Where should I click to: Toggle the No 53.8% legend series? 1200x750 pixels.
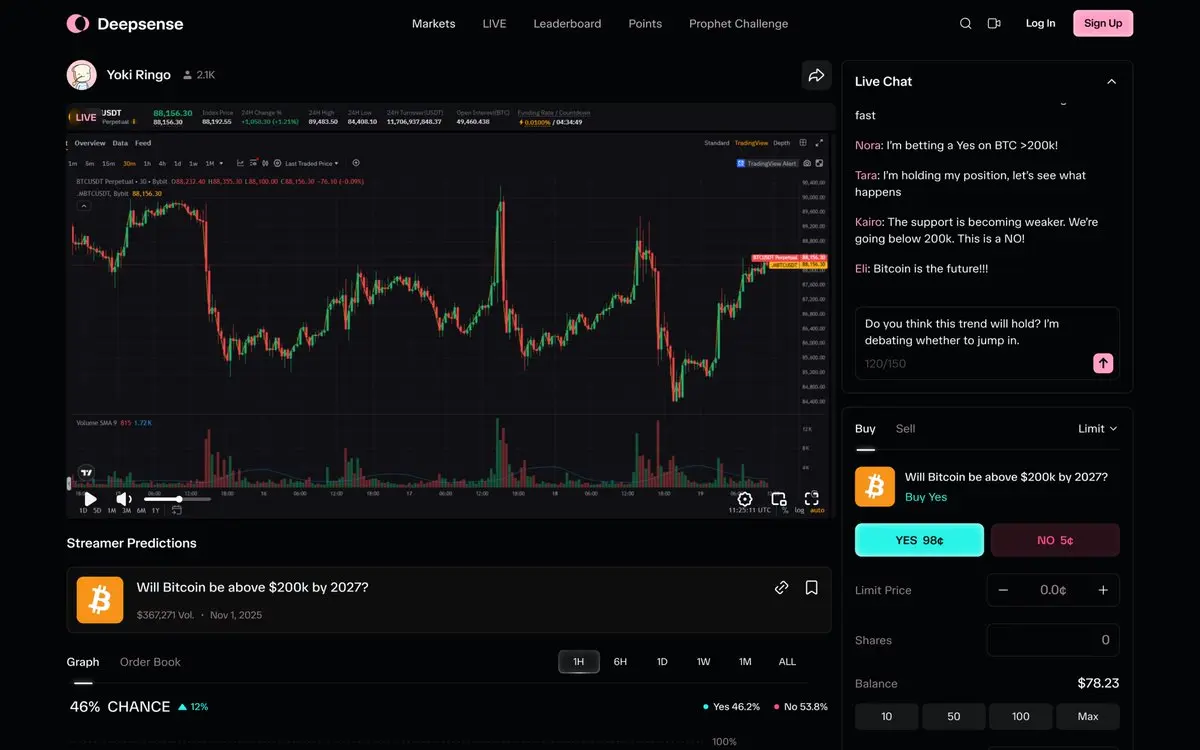pyautogui.click(x=800, y=707)
